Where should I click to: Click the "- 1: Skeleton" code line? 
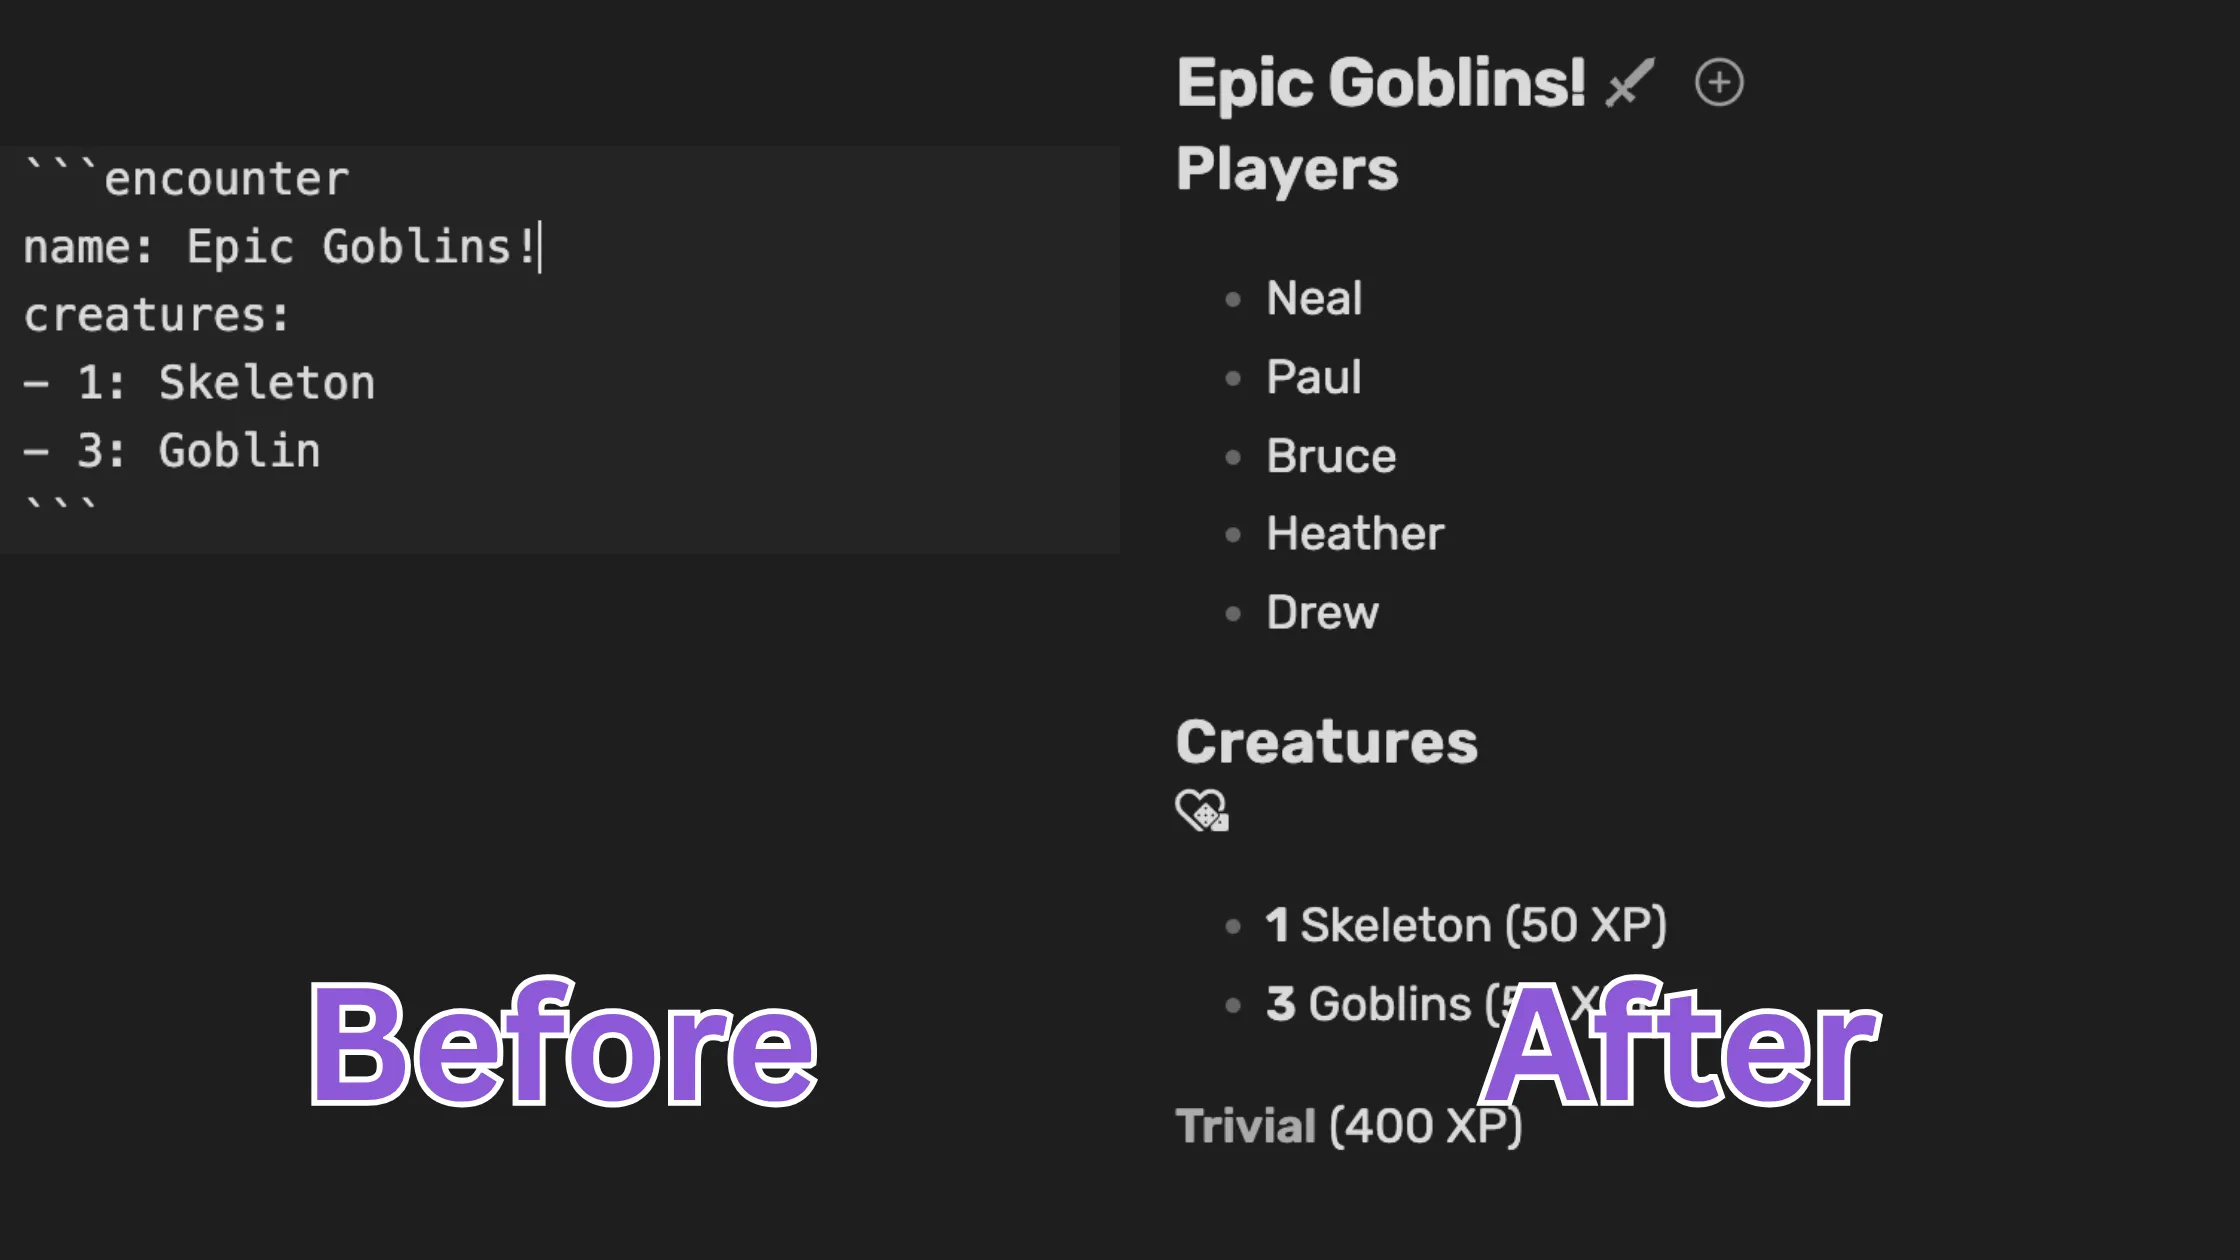200,383
